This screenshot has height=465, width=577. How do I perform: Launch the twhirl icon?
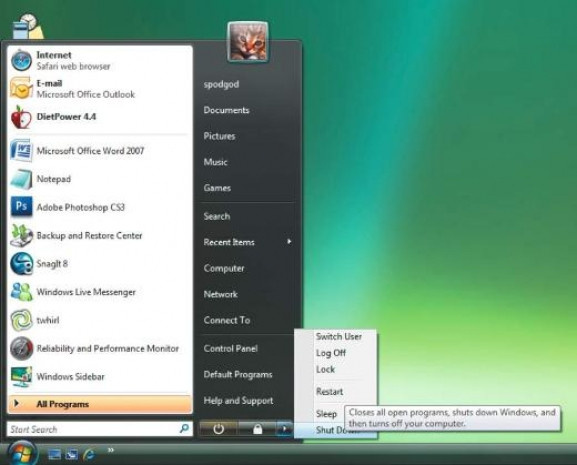[x=21, y=320]
